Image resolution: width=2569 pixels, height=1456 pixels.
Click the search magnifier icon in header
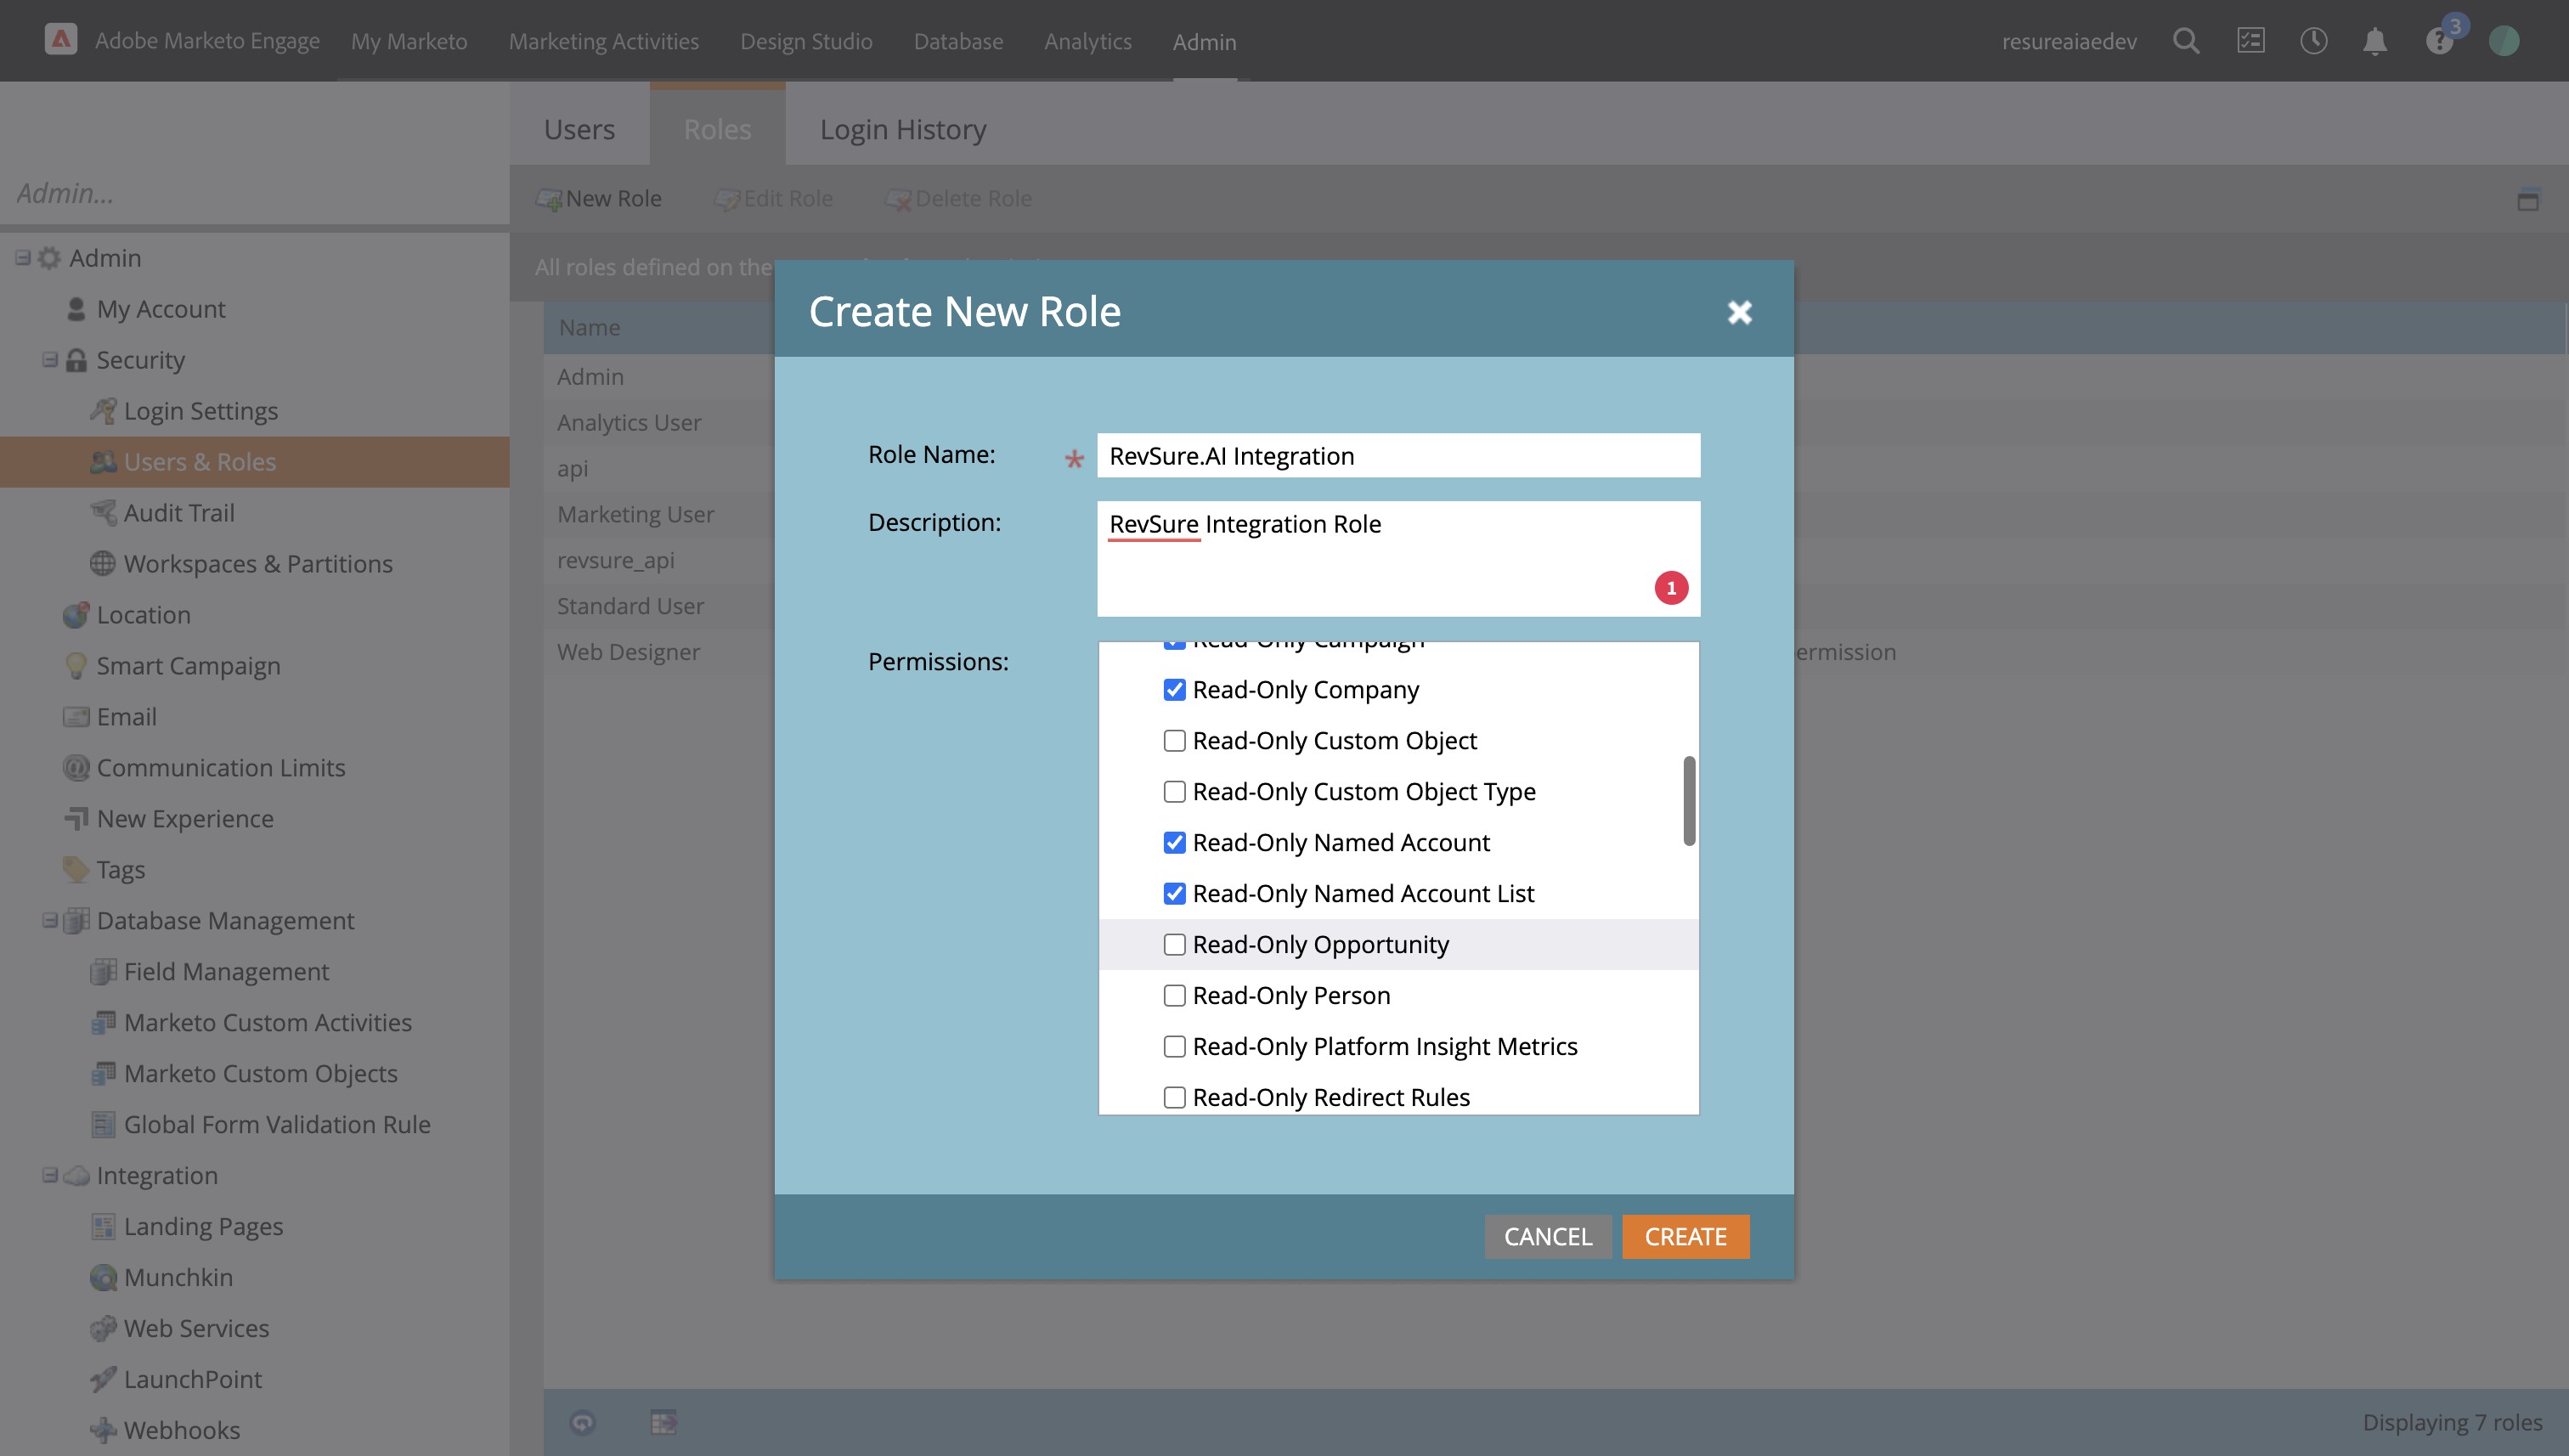pyautogui.click(x=2186, y=41)
